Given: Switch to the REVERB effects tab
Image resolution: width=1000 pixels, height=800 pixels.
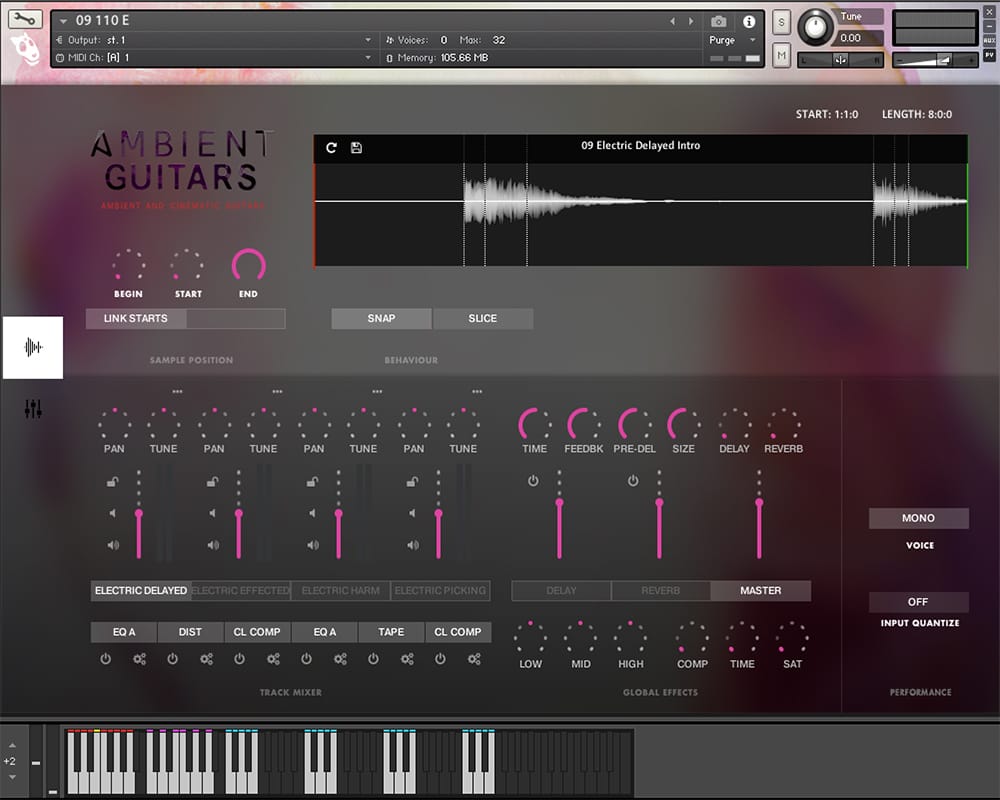Looking at the screenshot, I should [x=660, y=591].
